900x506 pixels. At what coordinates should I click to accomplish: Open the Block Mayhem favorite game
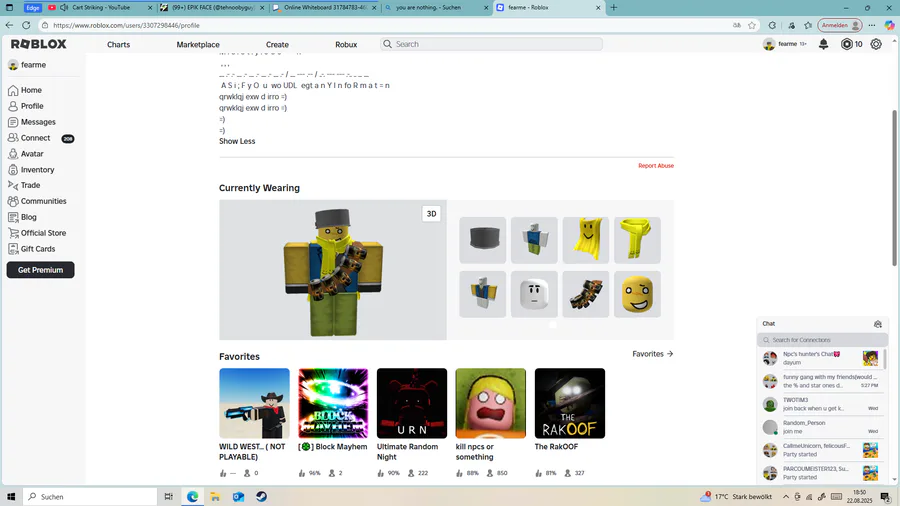point(333,403)
